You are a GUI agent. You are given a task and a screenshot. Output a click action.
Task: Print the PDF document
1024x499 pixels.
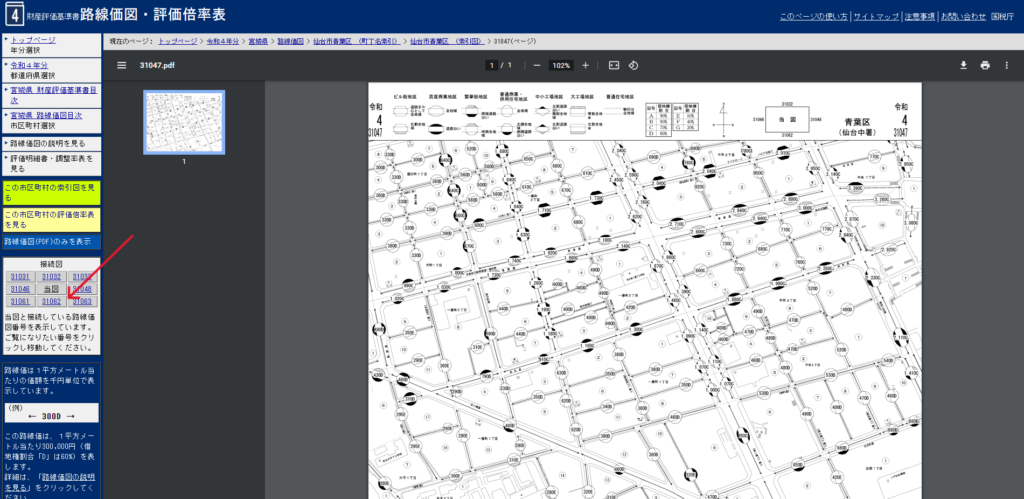pos(985,65)
